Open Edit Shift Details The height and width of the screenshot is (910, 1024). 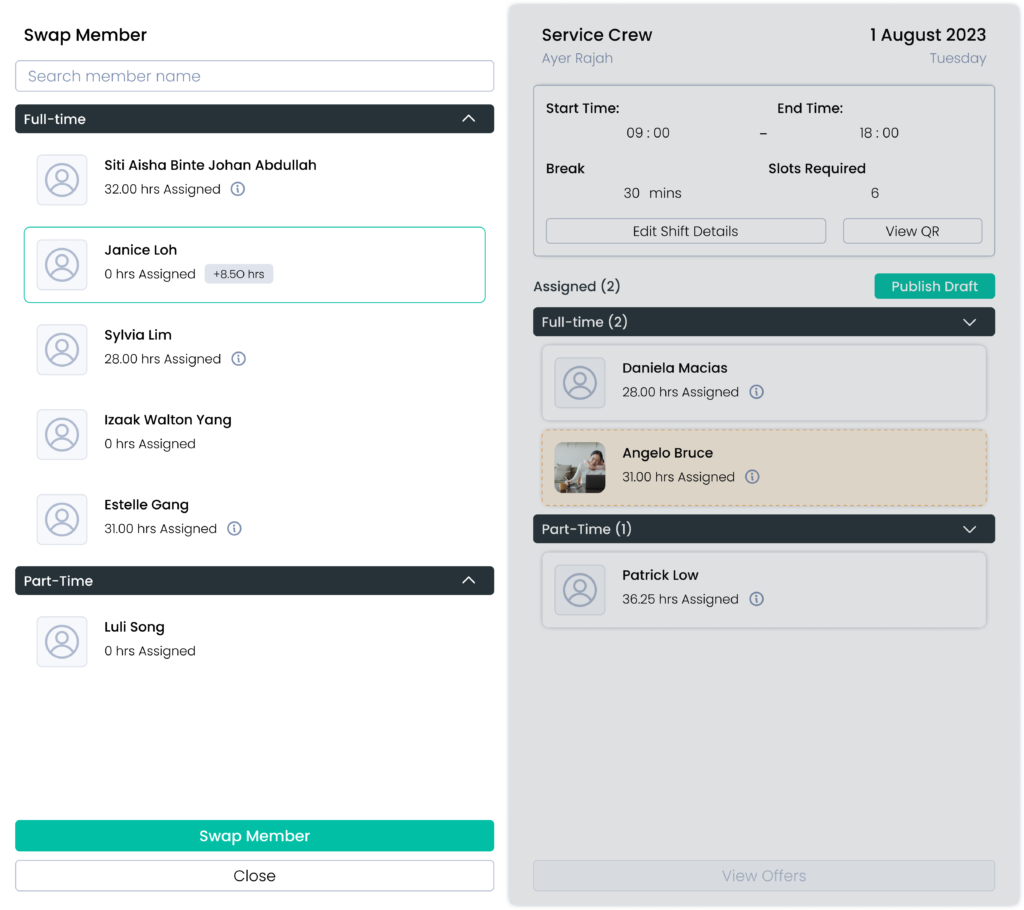click(x=685, y=231)
